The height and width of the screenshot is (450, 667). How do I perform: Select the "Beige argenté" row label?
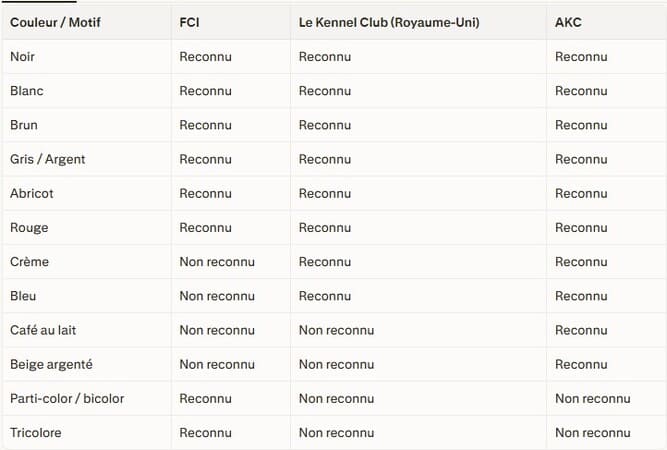[x=51, y=364]
